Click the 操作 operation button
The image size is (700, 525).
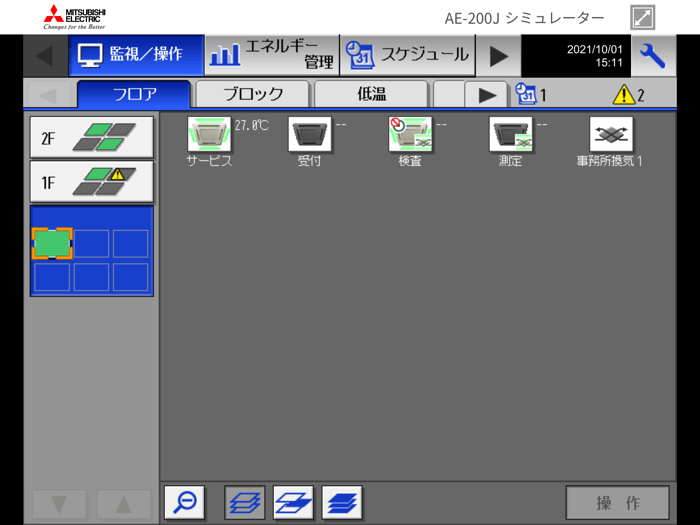(618, 503)
